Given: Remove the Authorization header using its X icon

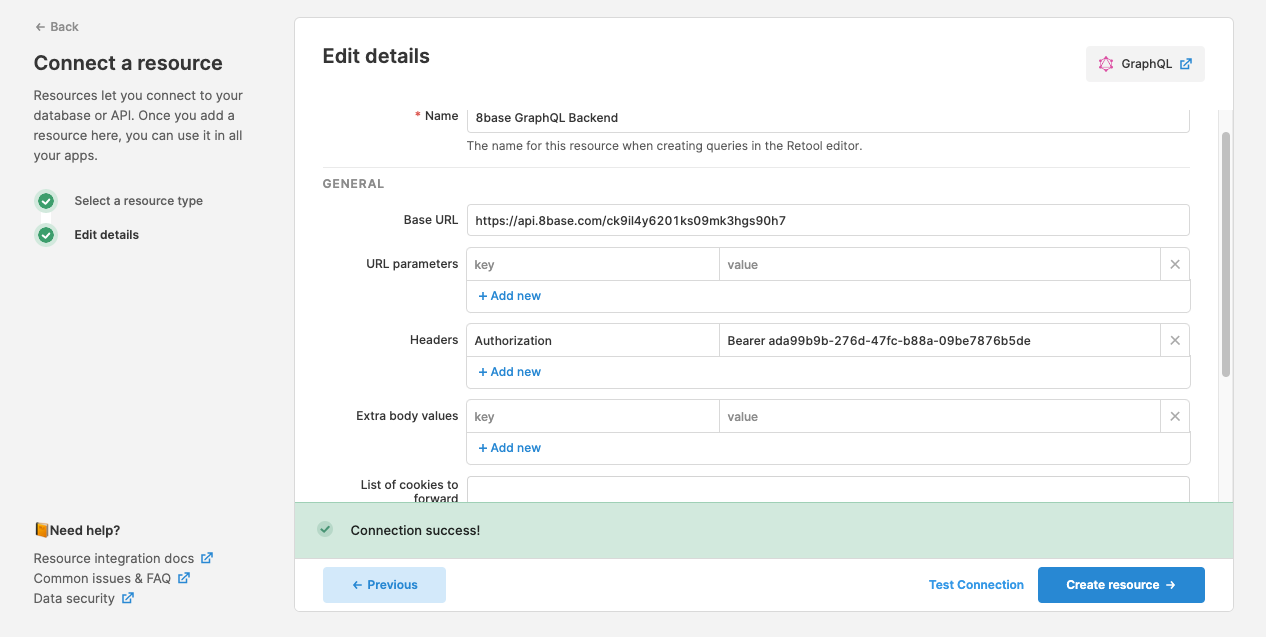Looking at the screenshot, I should [1175, 340].
